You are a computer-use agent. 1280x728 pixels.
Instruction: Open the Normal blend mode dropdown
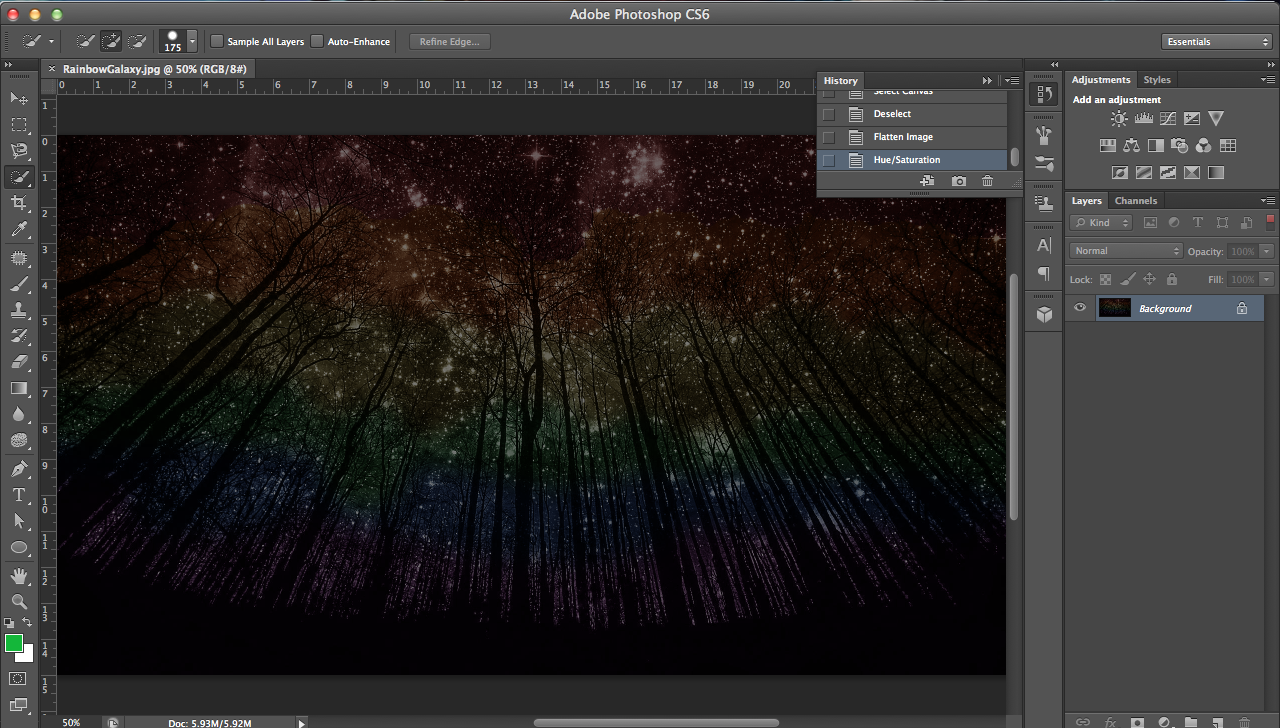click(x=1126, y=251)
